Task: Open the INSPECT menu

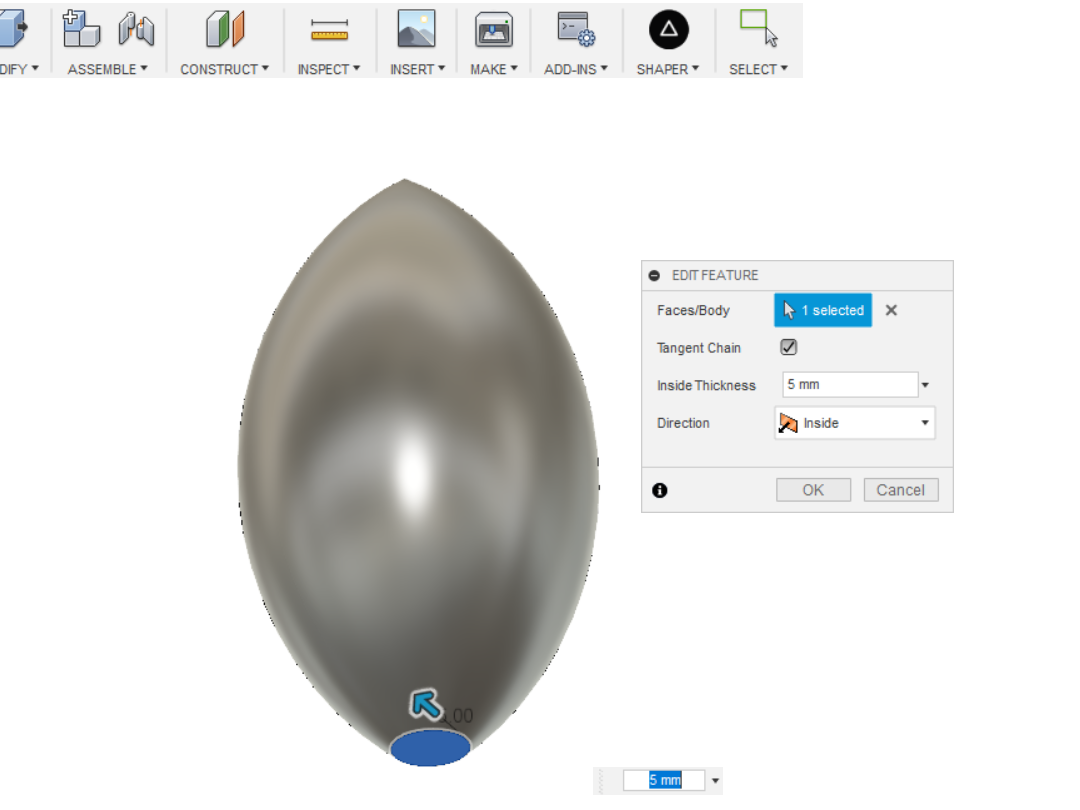Action: [329, 69]
